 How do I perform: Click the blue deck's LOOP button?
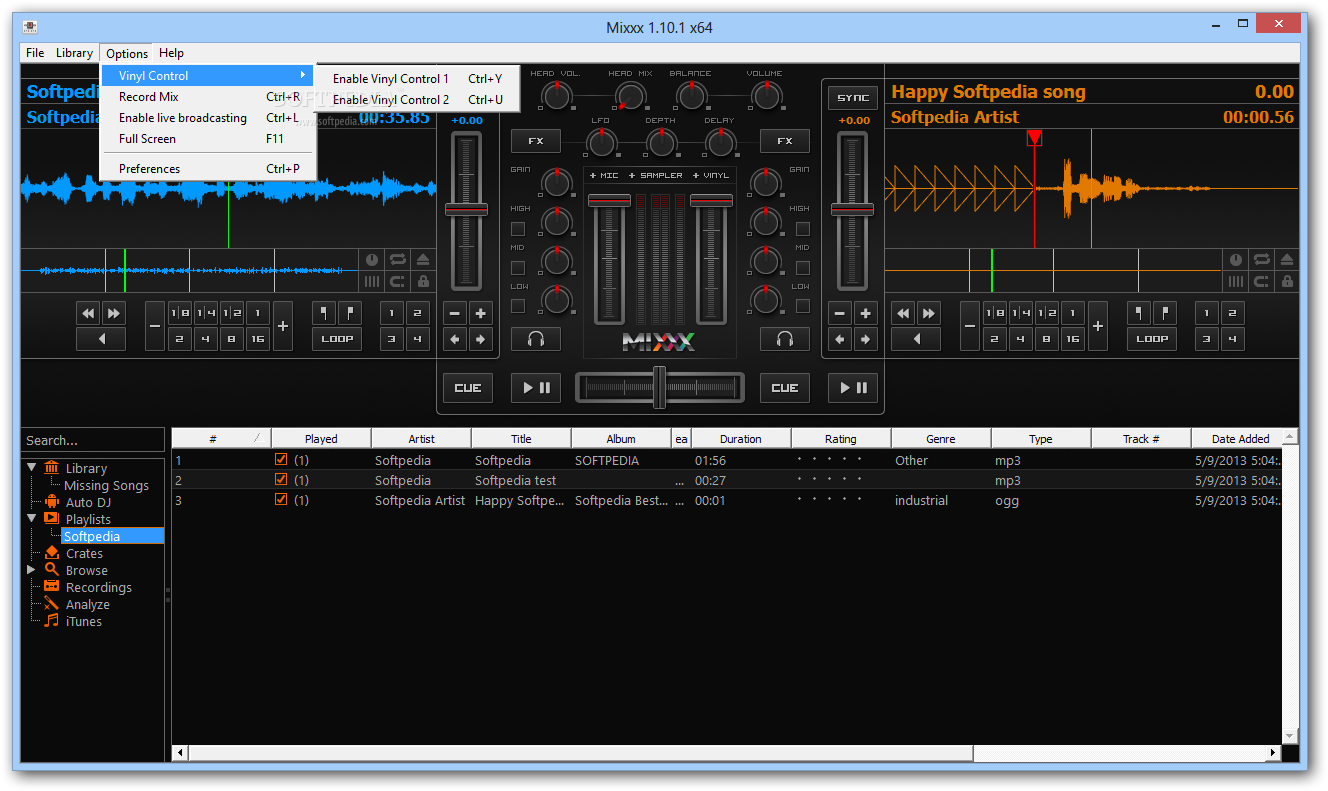pos(337,339)
